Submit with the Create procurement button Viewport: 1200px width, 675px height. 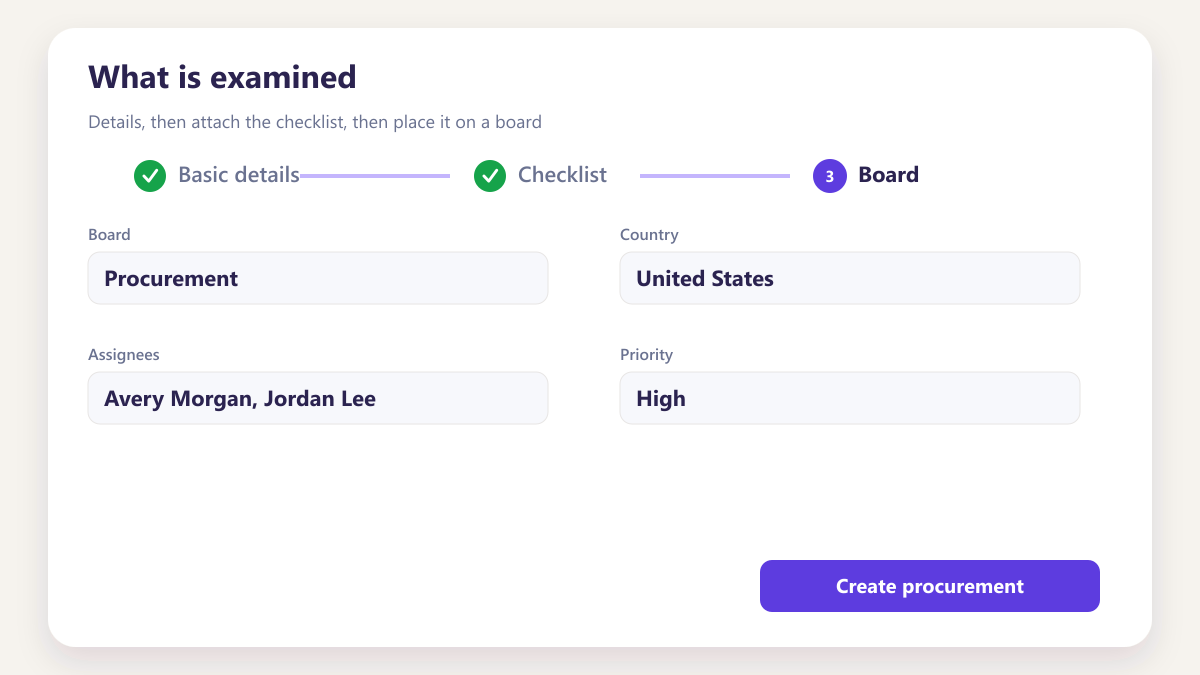[930, 586]
